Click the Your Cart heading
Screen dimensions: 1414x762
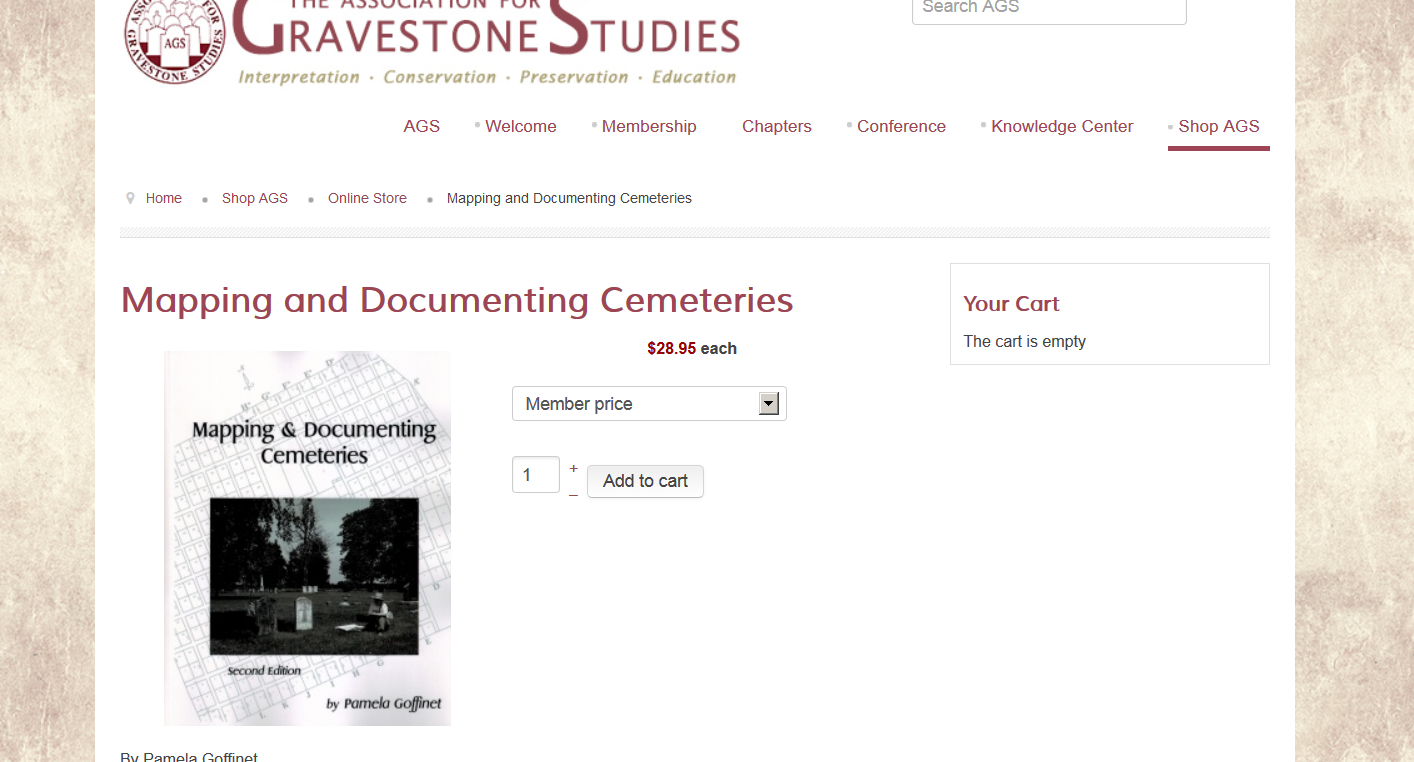(1011, 304)
